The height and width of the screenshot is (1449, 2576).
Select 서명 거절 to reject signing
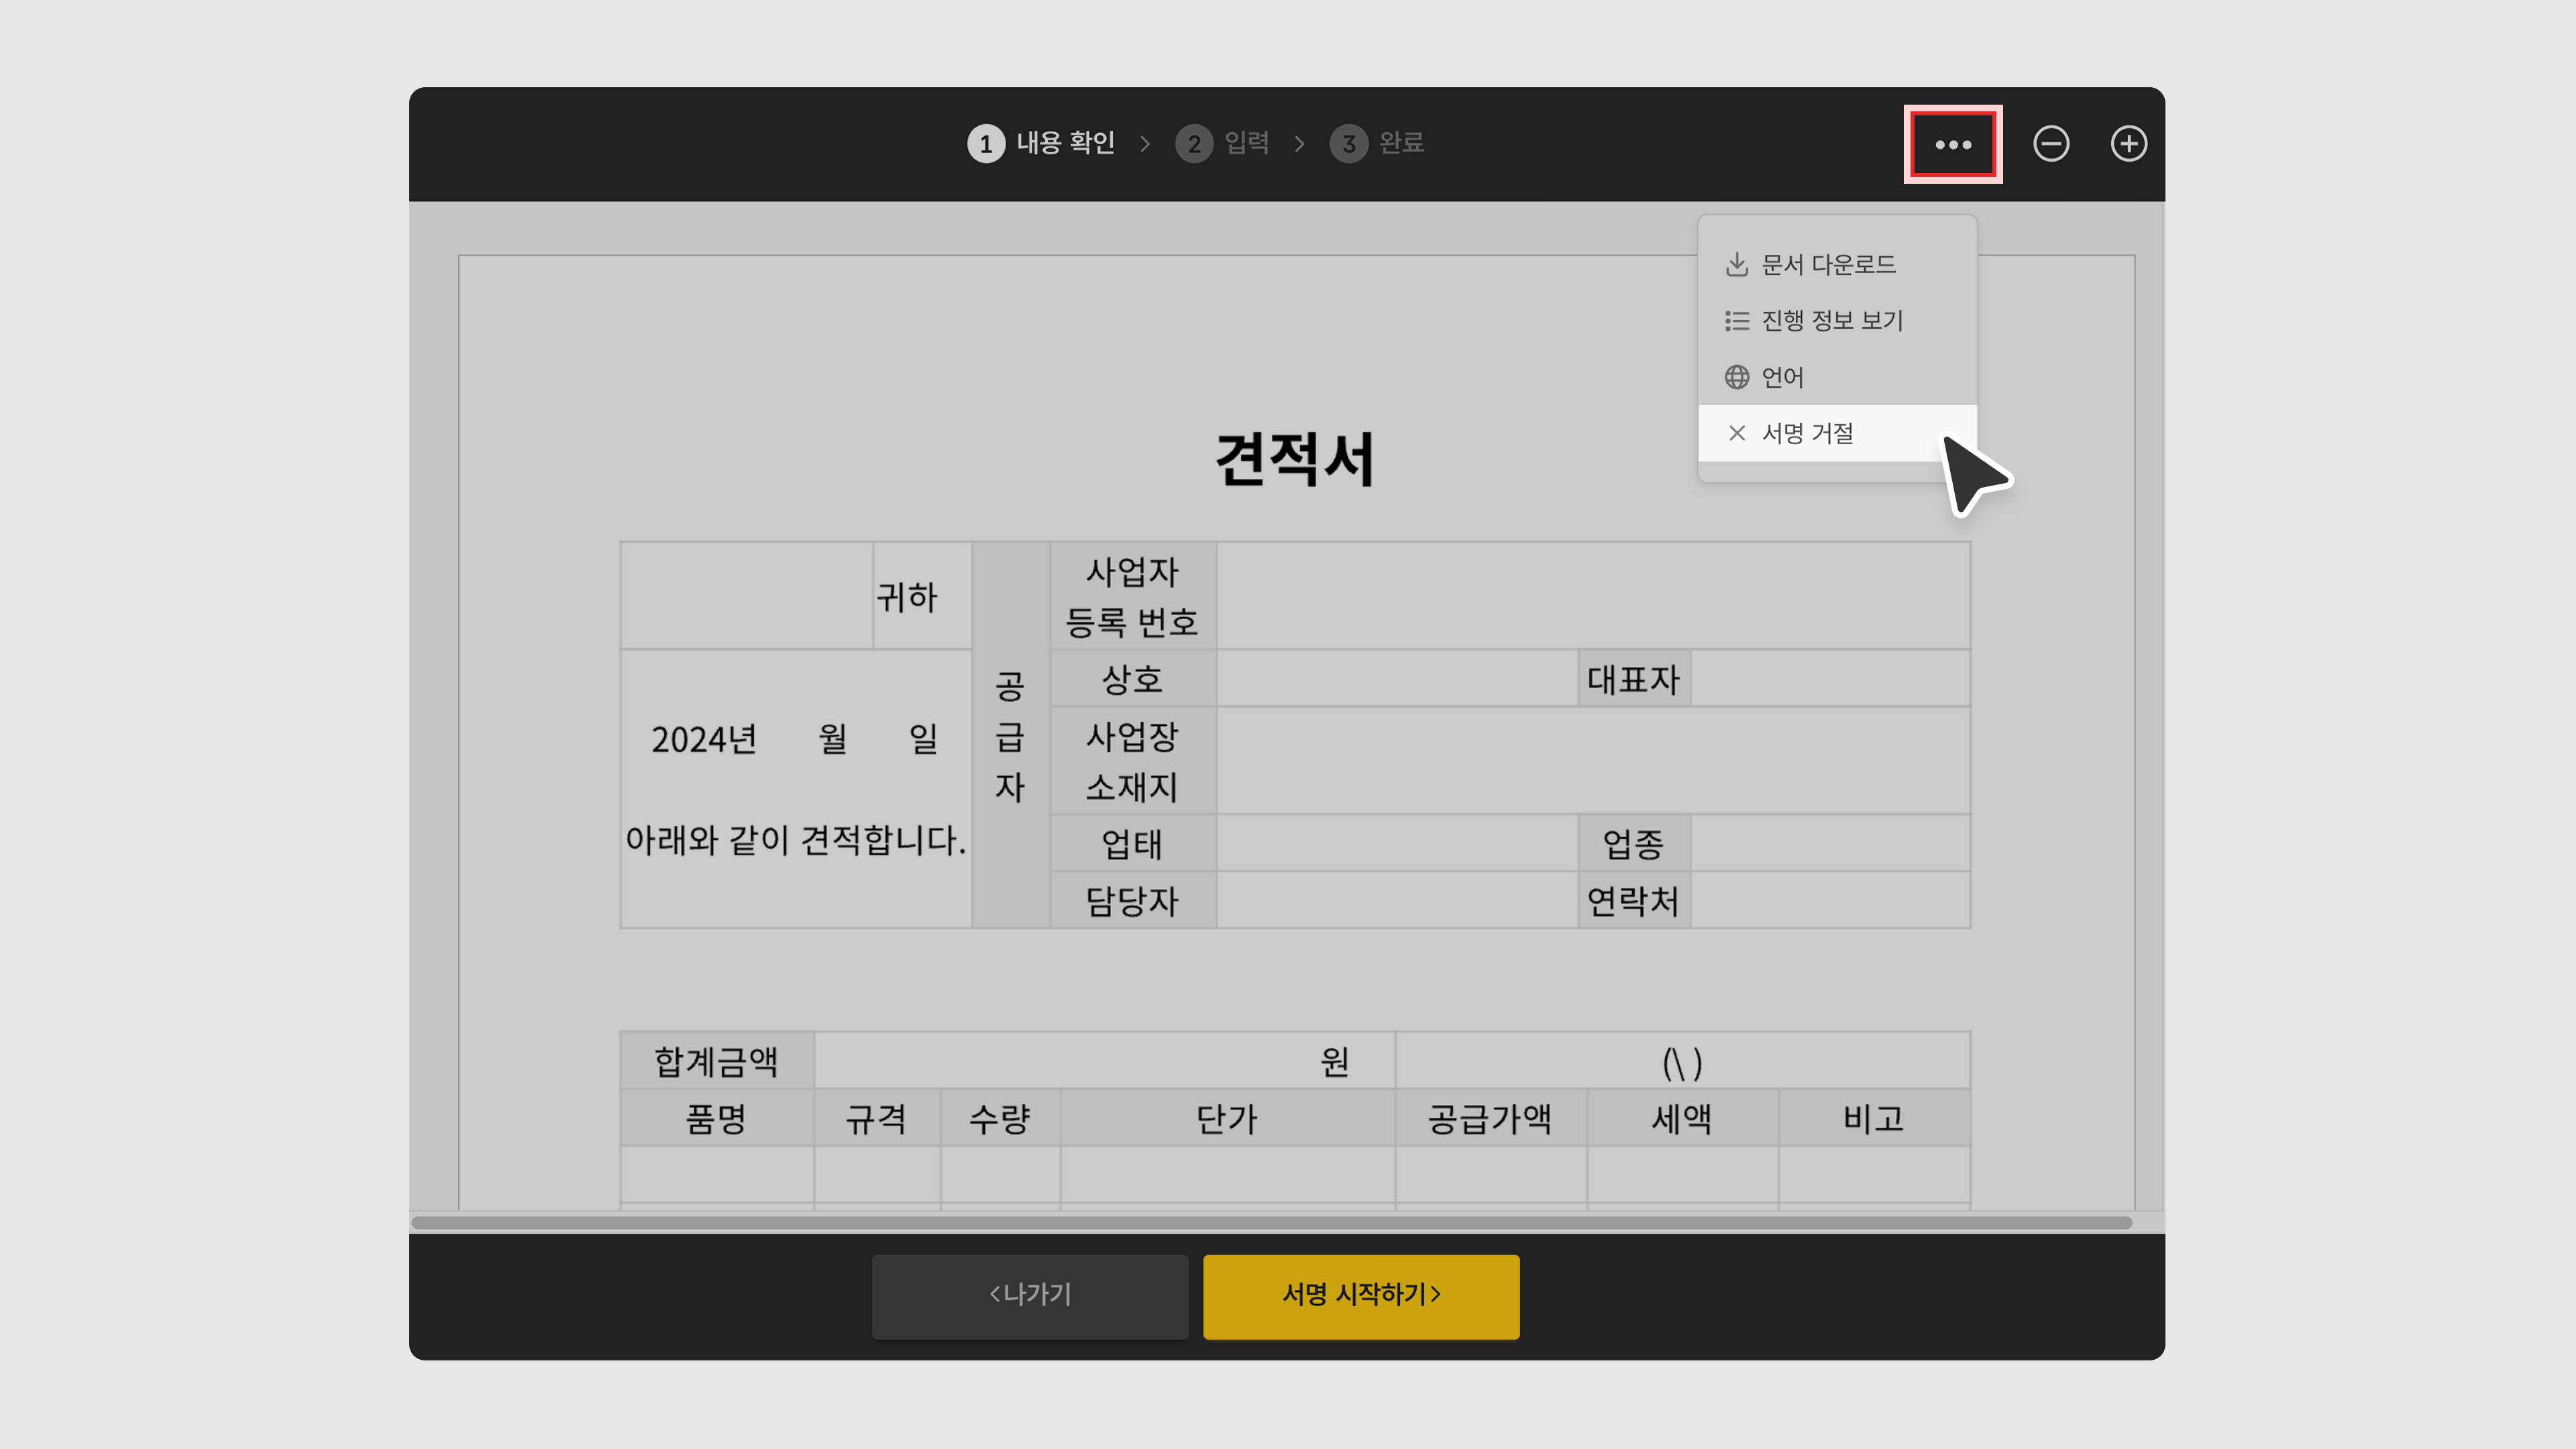1808,433
